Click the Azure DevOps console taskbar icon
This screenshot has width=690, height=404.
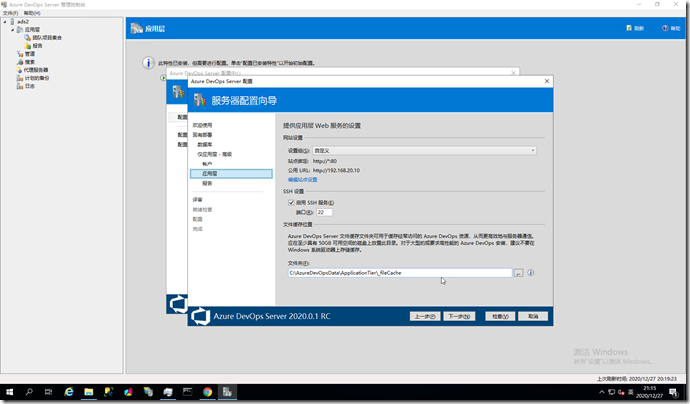click(227, 392)
